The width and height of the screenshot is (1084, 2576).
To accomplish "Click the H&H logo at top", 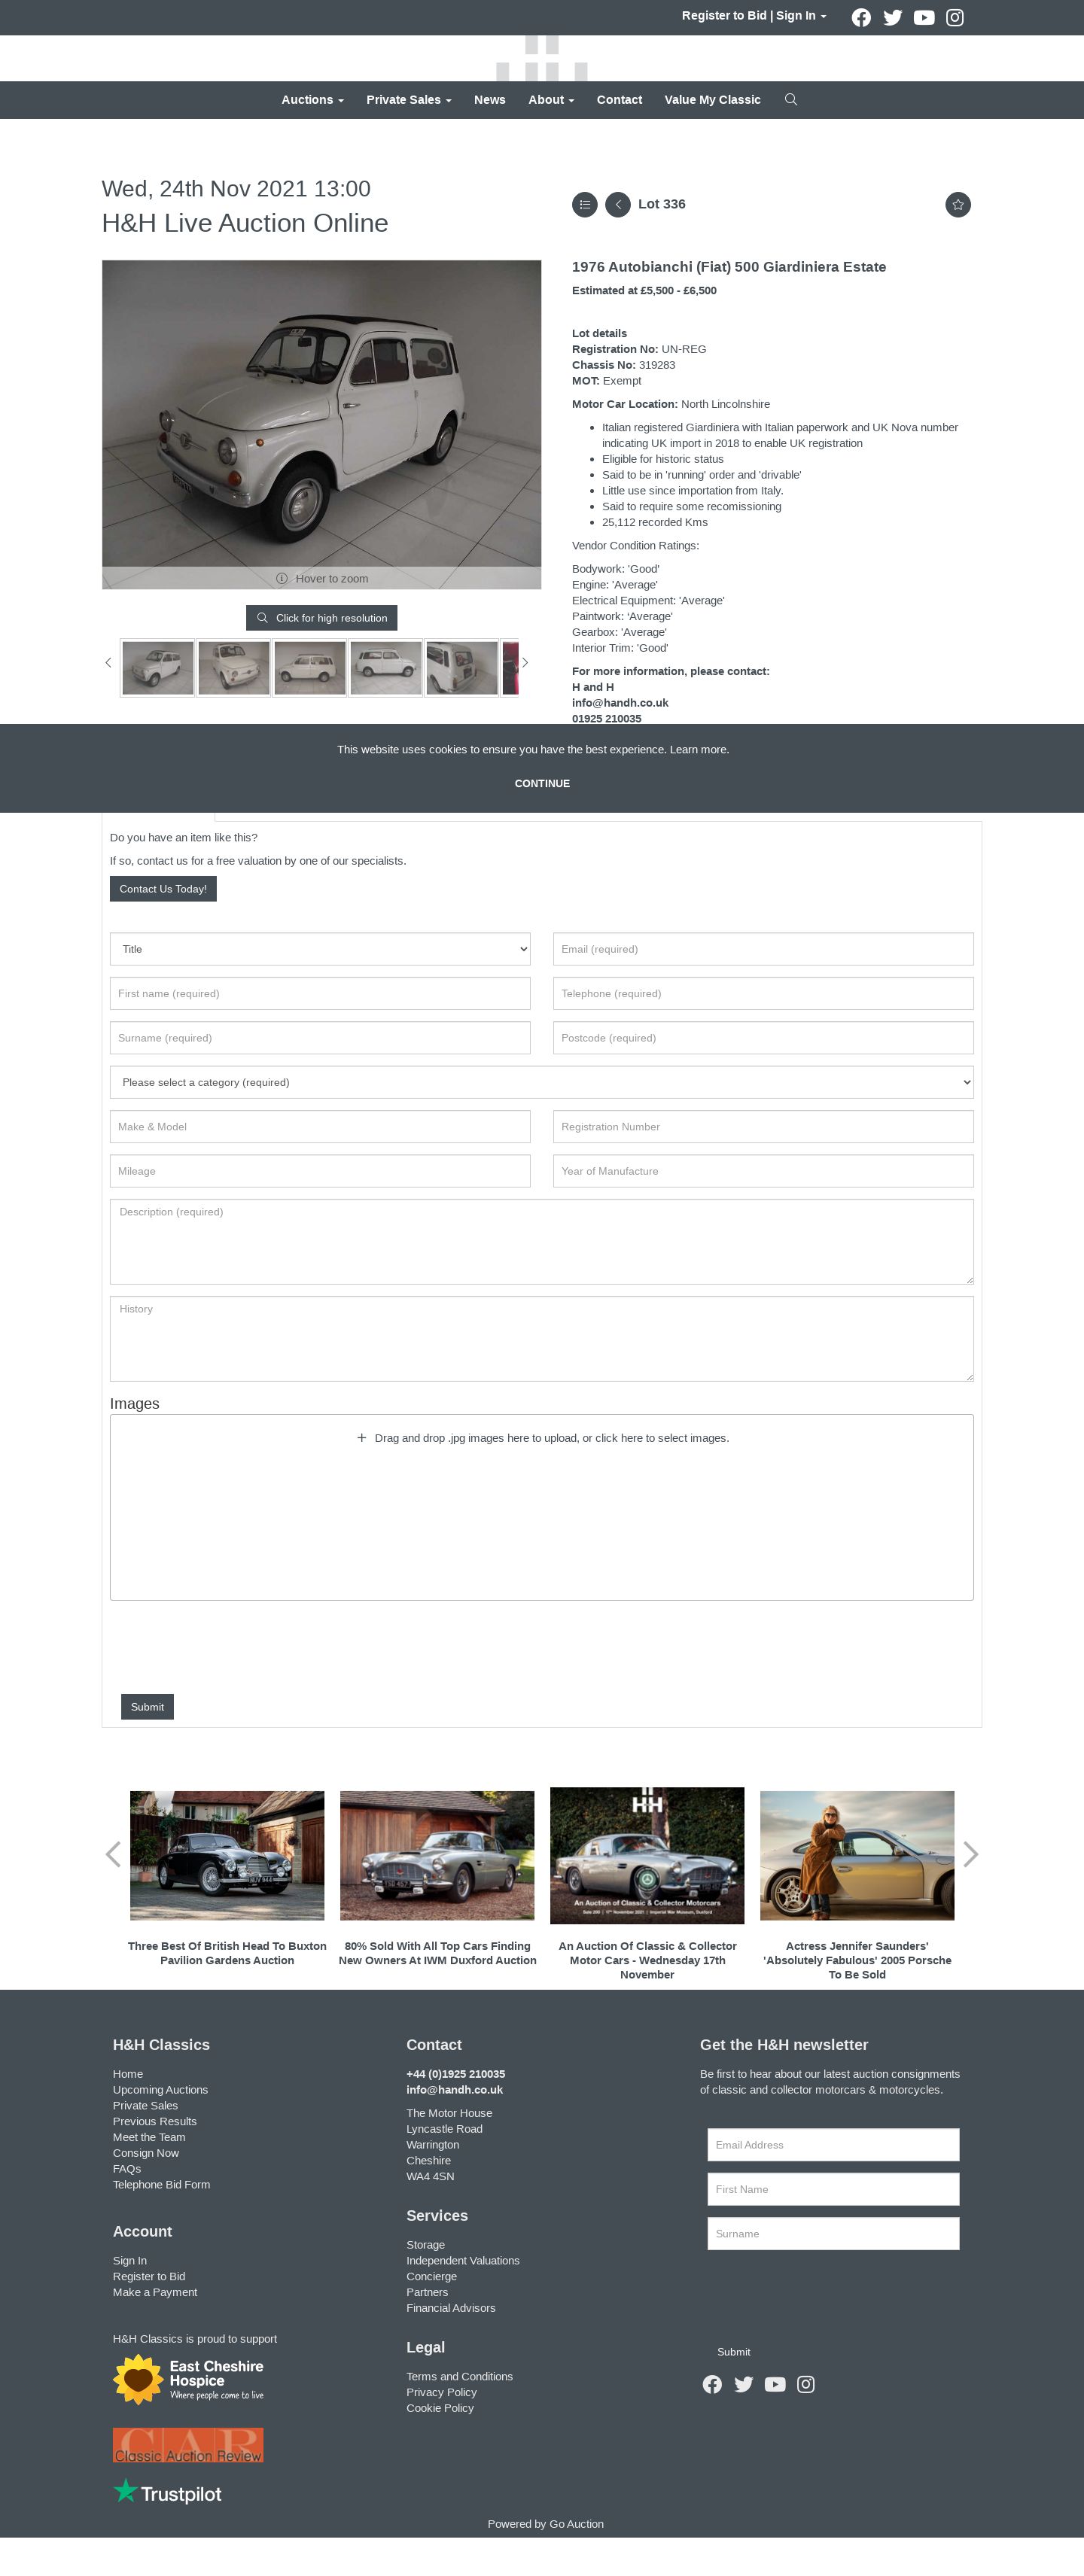I will (542, 58).
